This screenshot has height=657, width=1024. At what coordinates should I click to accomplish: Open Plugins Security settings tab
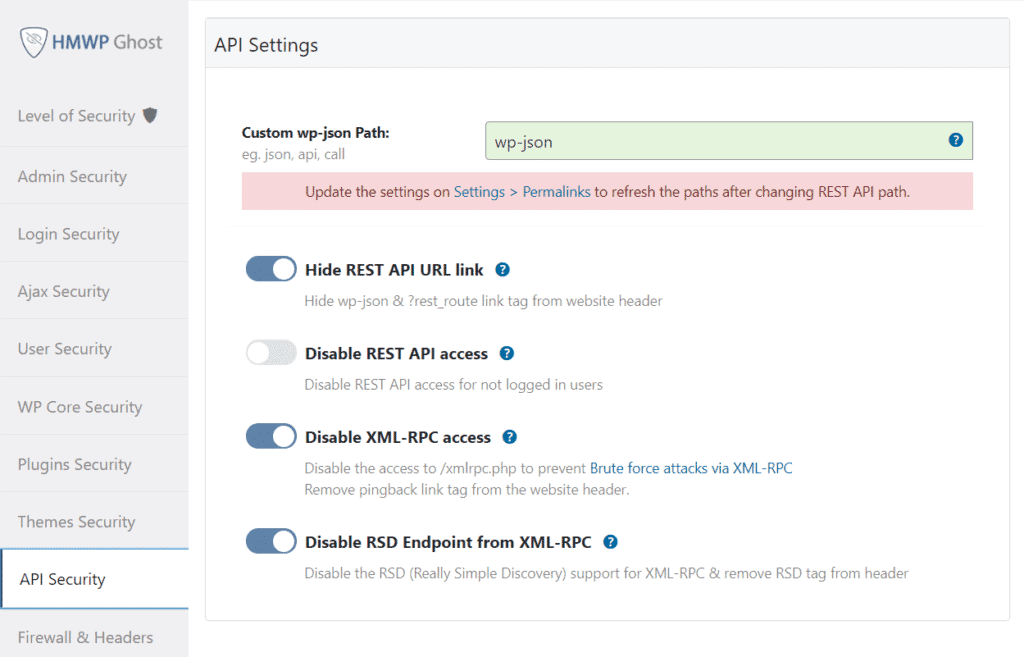[x=74, y=464]
